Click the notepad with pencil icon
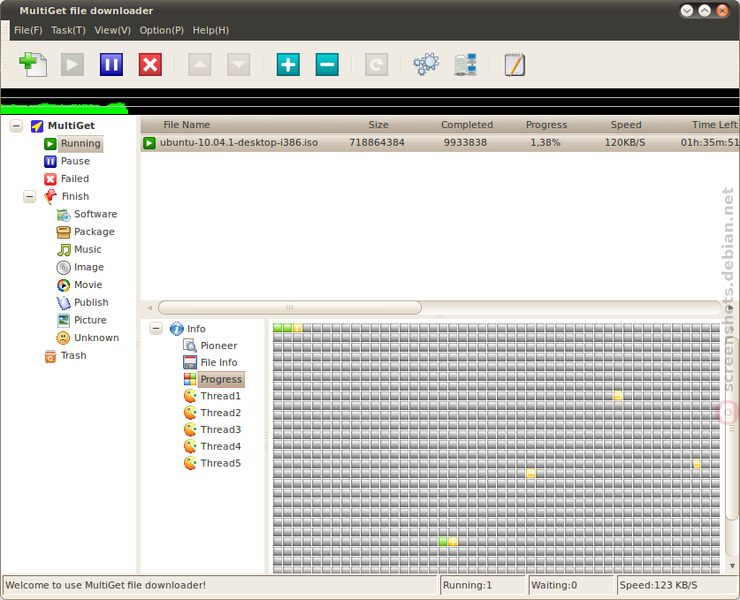This screenshot has height=600, width=740. (x=514, y=64)
